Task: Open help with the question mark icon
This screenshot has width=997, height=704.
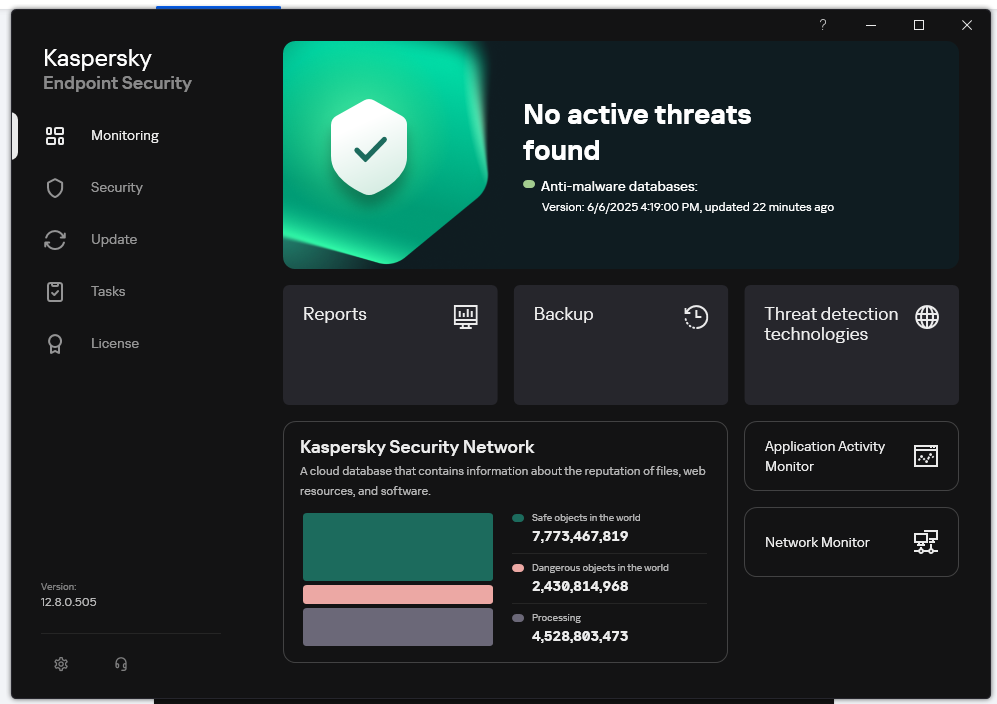Action: coord(823,25)
